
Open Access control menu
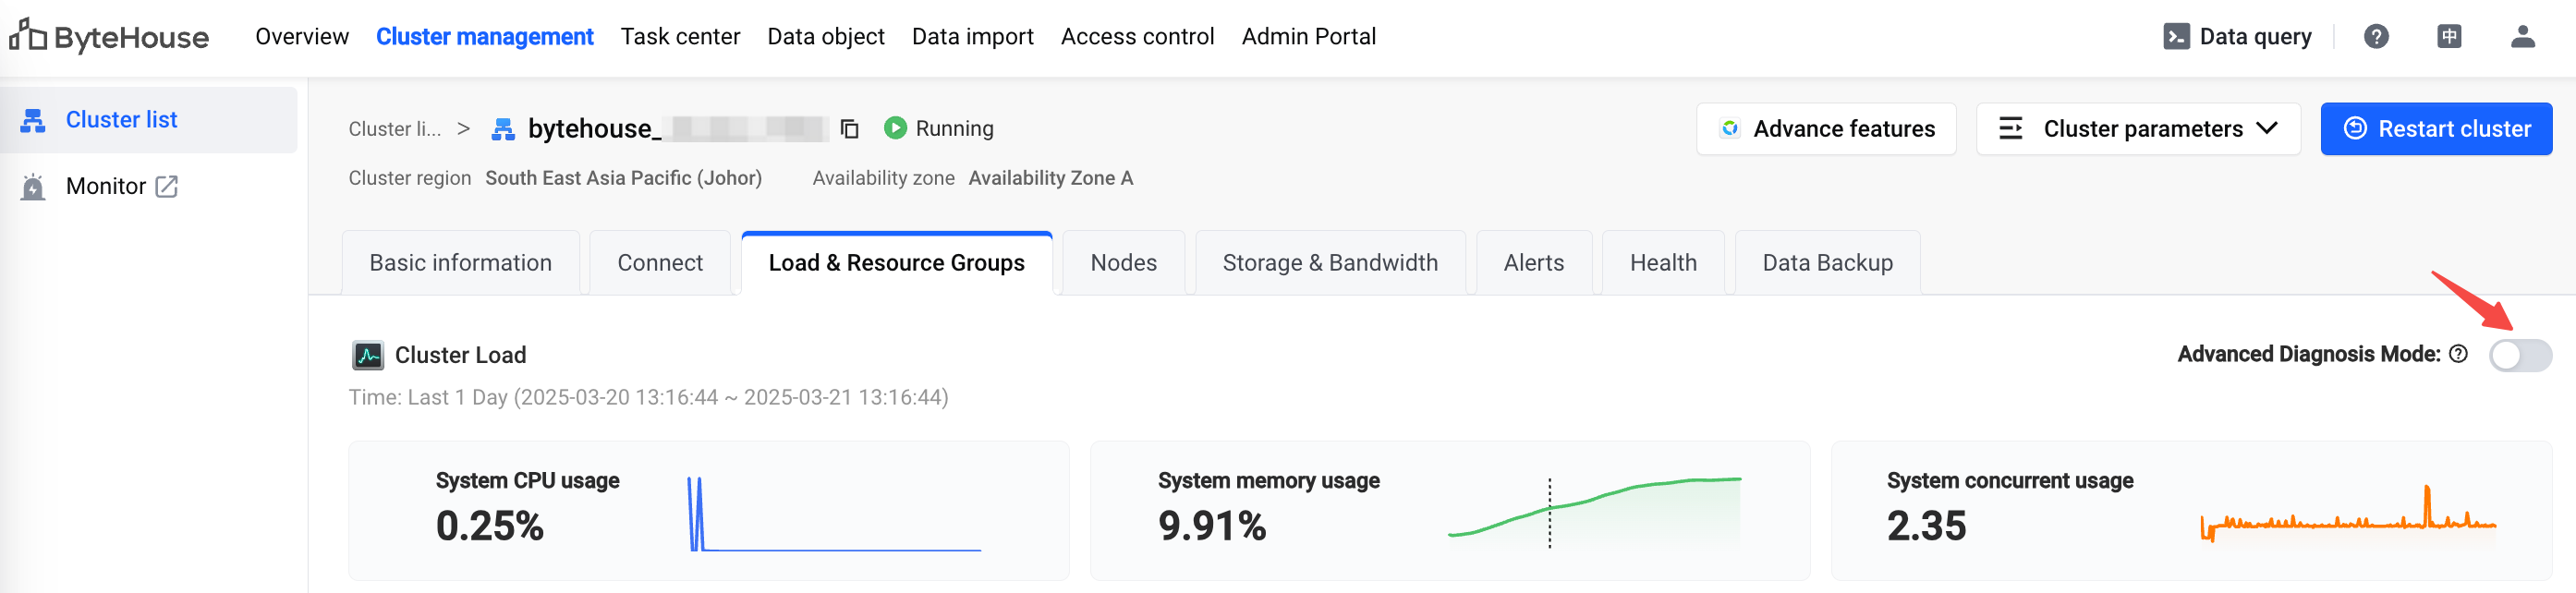tap(1137, 37)
